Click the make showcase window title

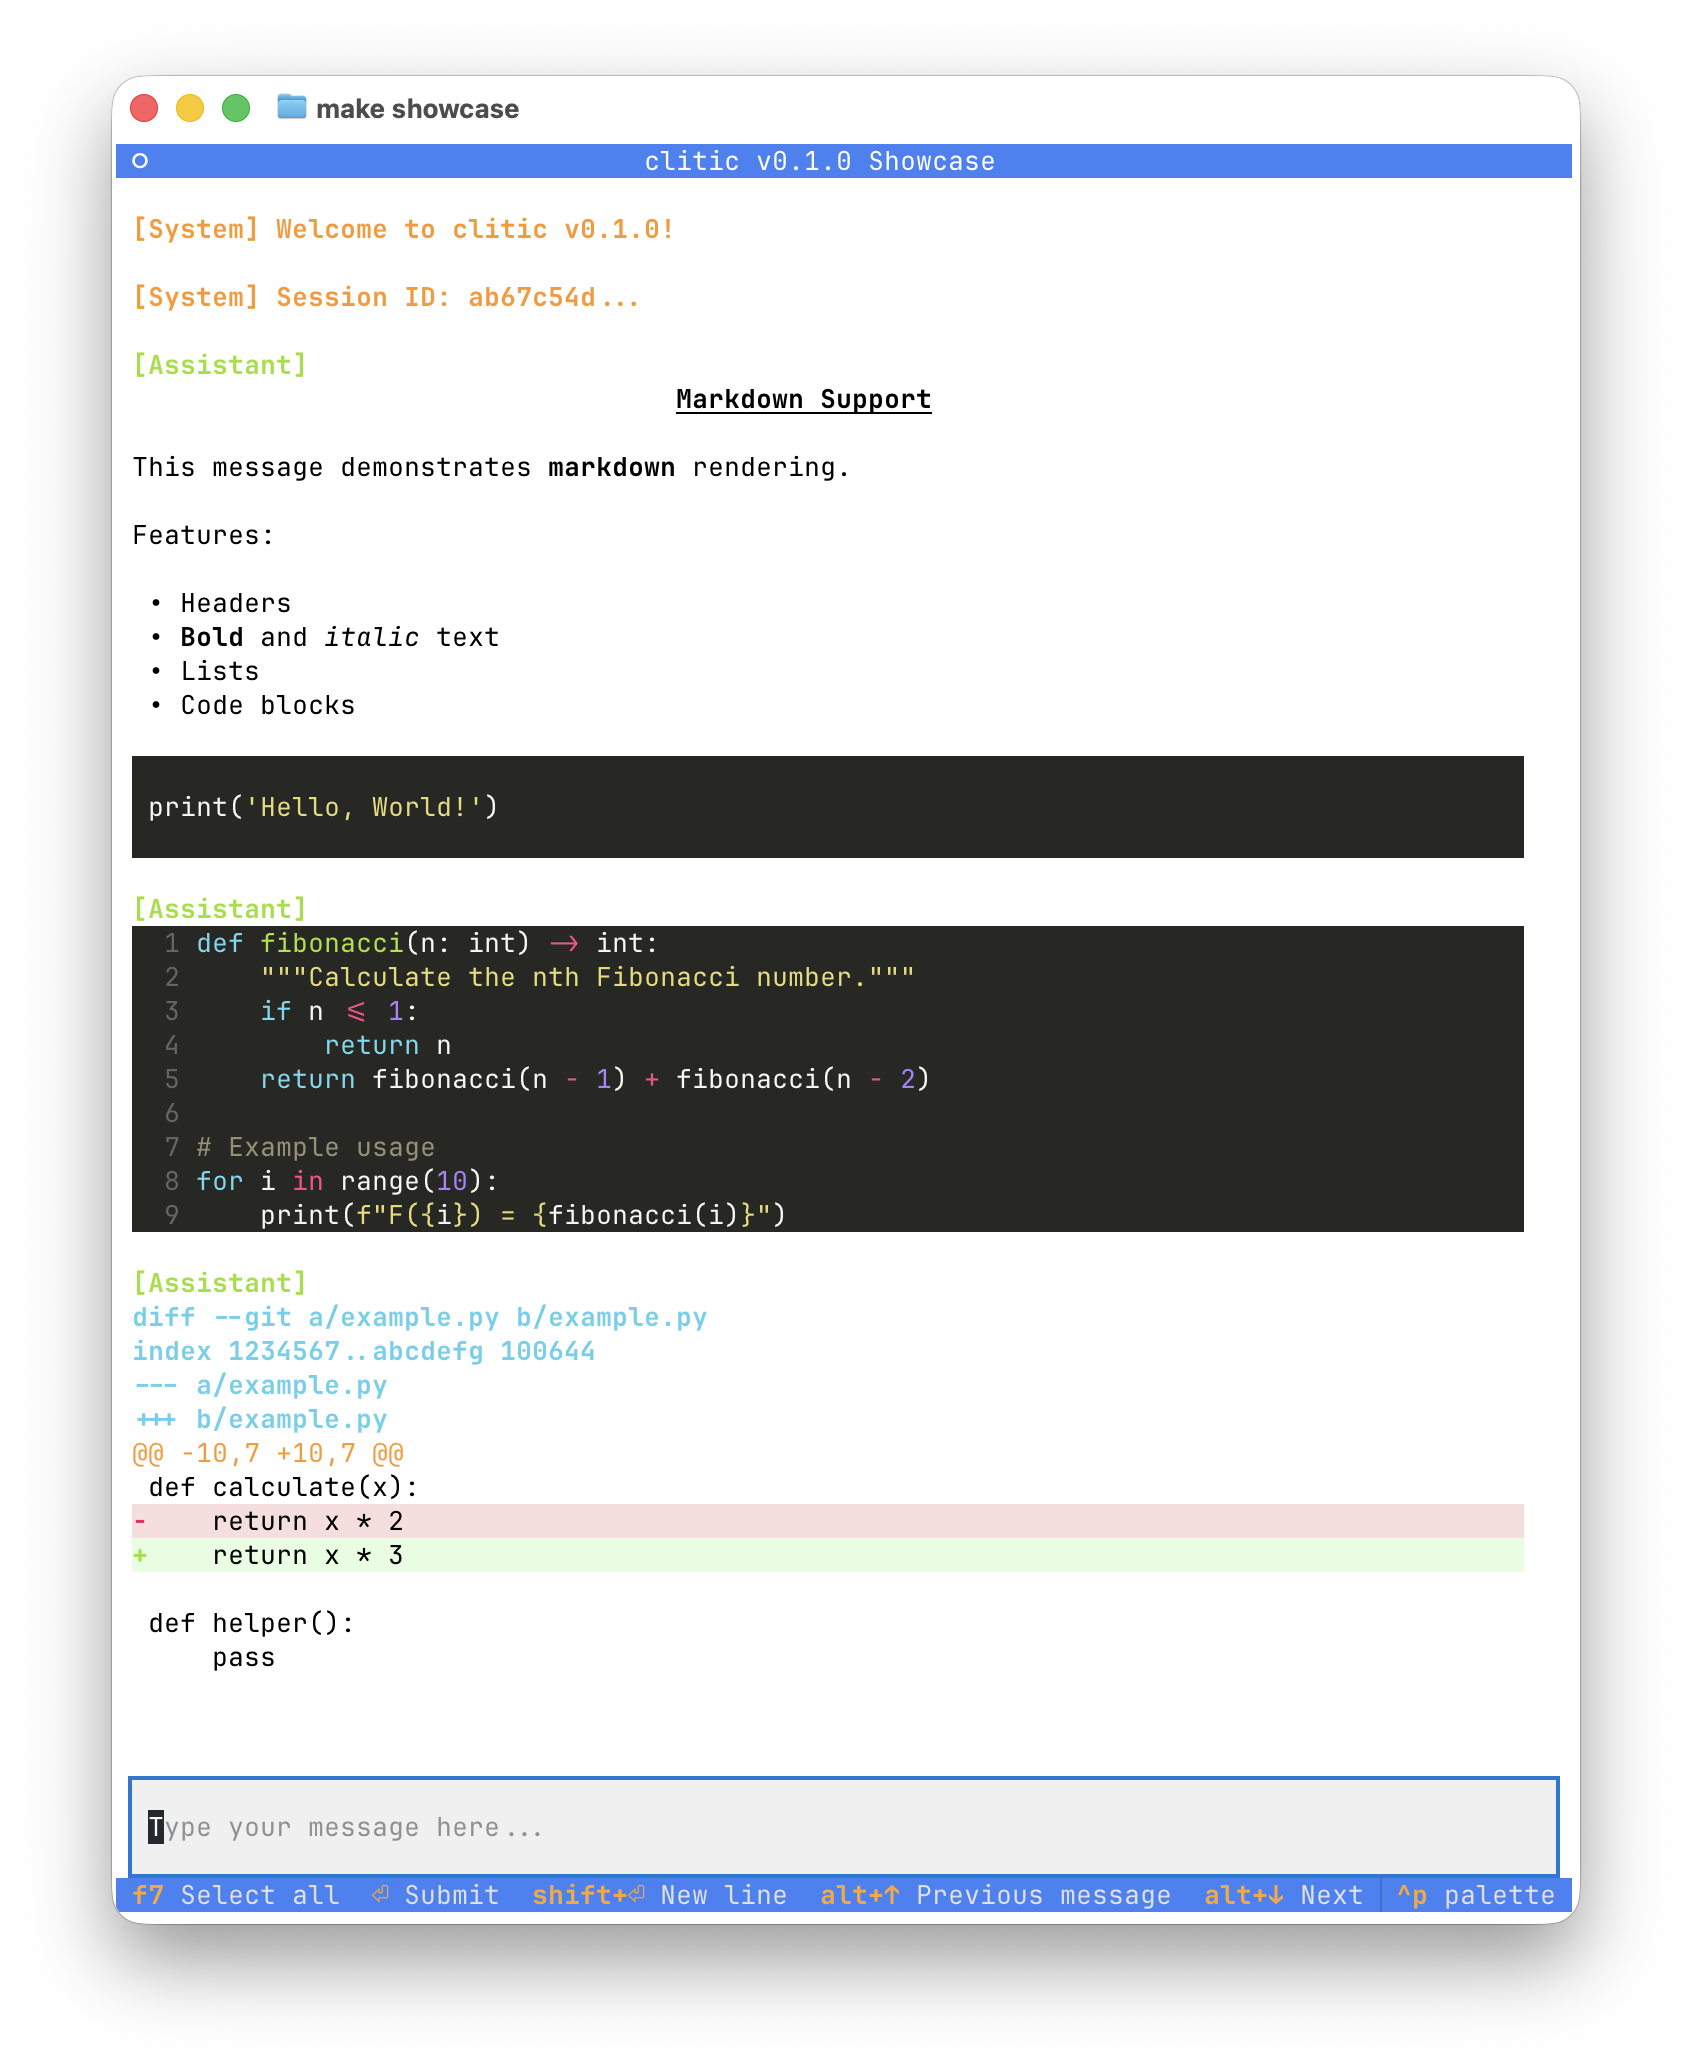tap(418, 108)
